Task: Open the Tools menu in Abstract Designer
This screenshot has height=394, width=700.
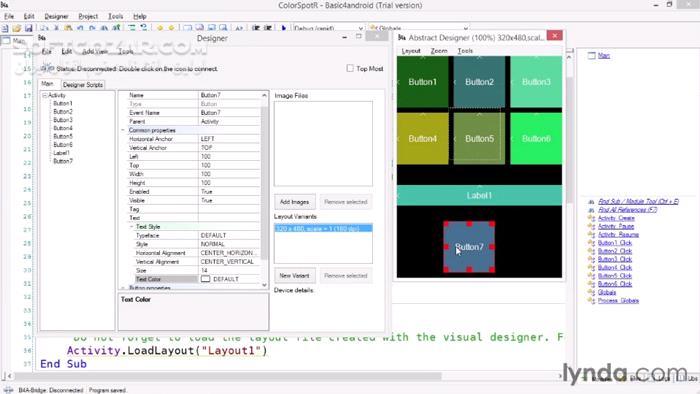Action: click(465, 51)
